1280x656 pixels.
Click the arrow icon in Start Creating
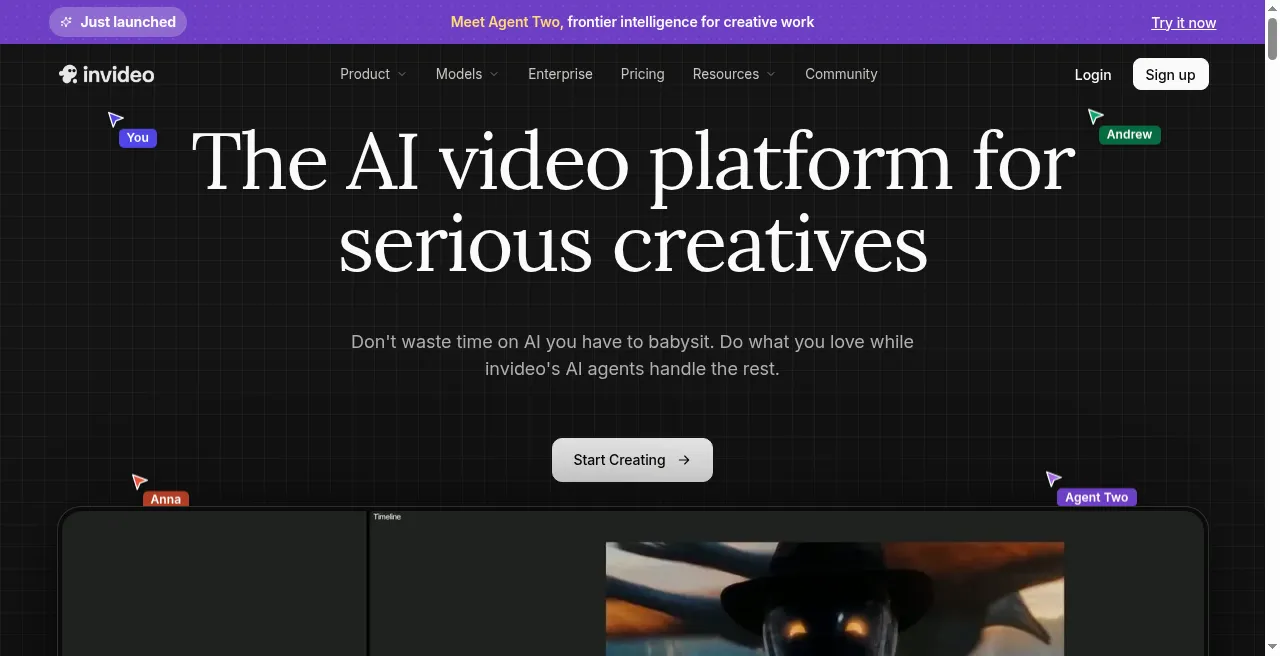tap(684, 460)
